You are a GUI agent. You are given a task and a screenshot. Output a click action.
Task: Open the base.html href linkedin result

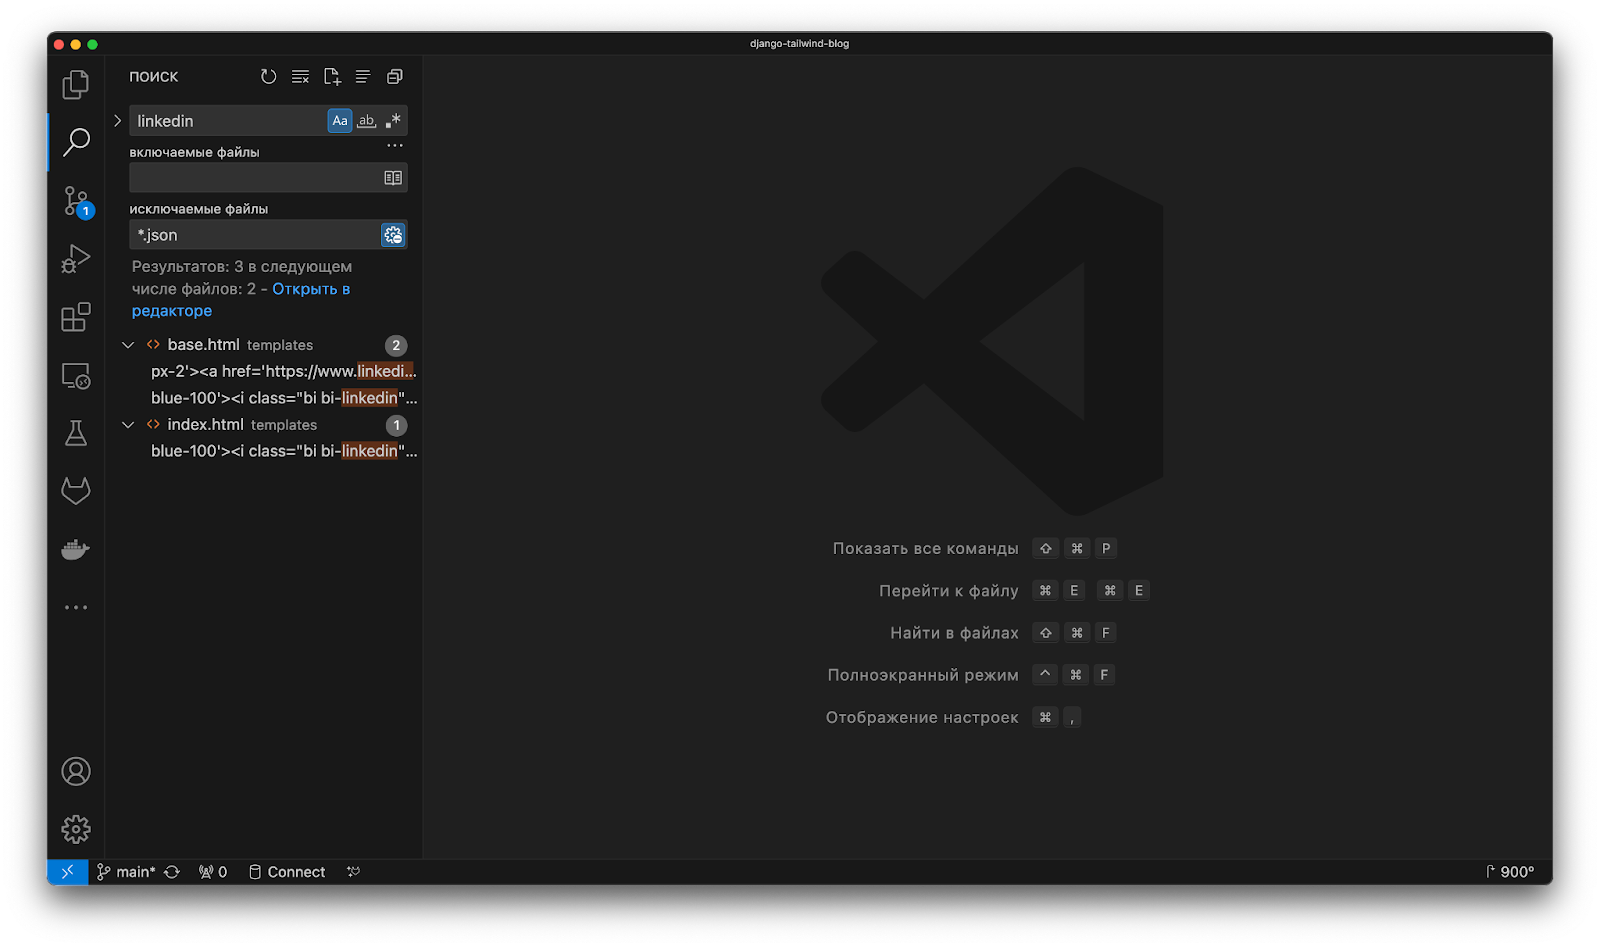click(x=283, y=371)
